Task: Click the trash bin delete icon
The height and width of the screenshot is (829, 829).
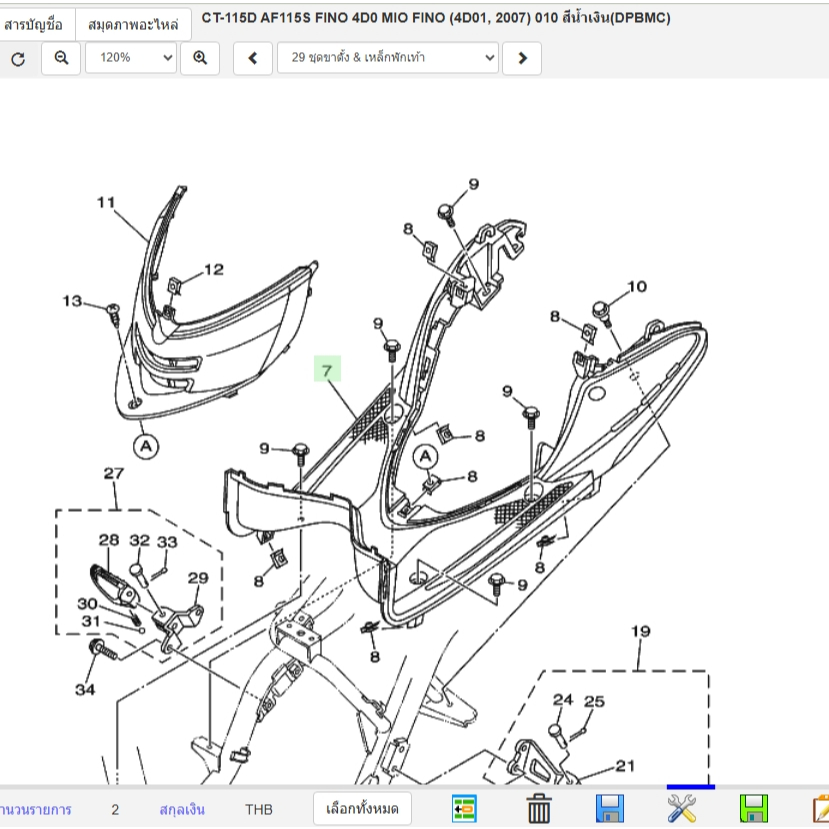Action: [539, 808]
